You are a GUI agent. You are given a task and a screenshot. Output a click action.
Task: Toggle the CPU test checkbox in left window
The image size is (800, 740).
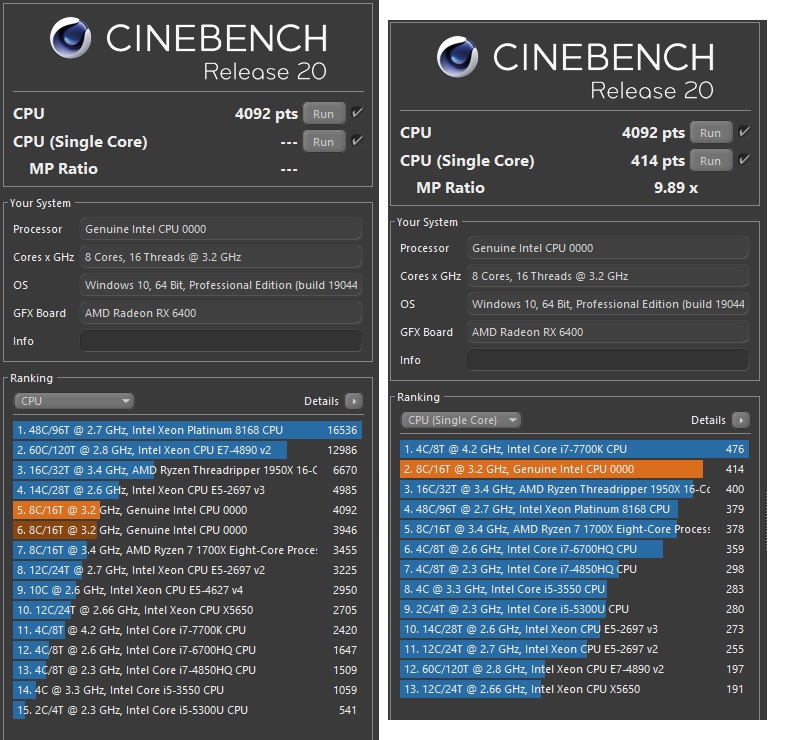point(357,112)
